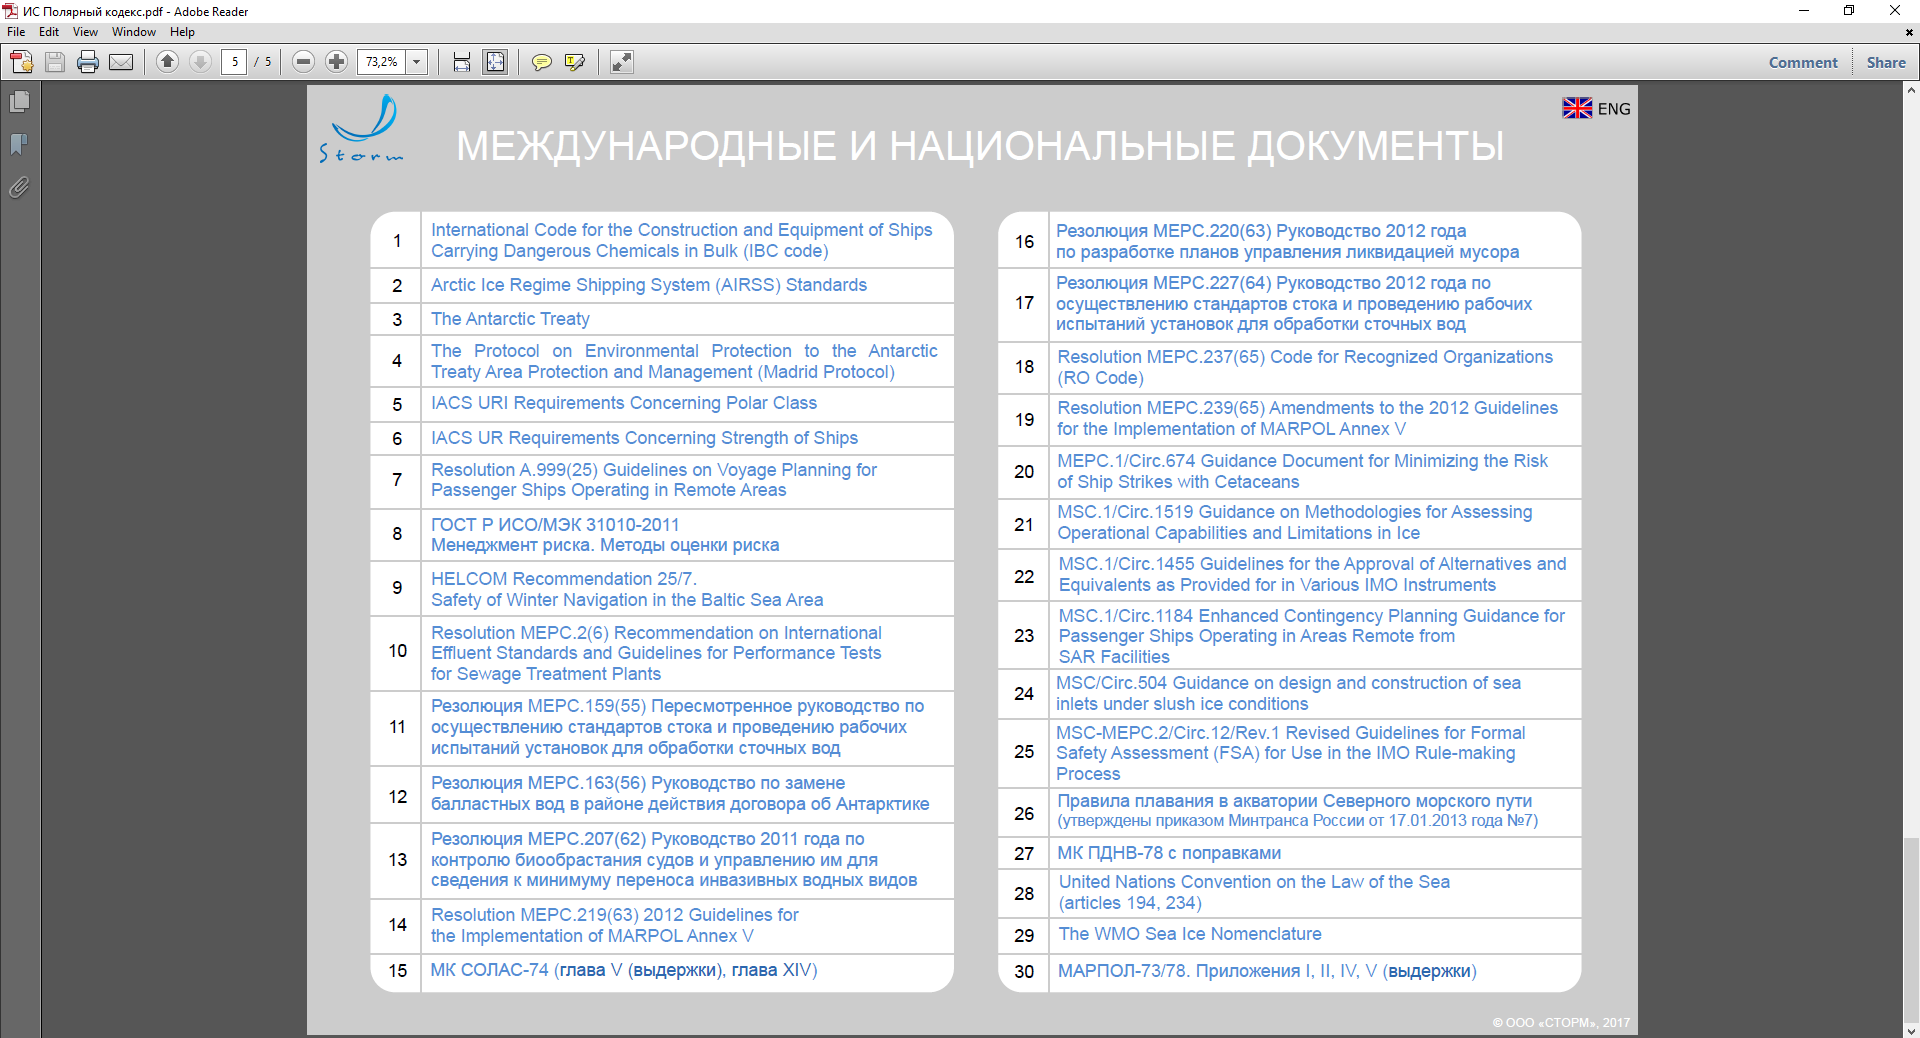Open the View menu

pyautogui.click(x=85, y=32)
